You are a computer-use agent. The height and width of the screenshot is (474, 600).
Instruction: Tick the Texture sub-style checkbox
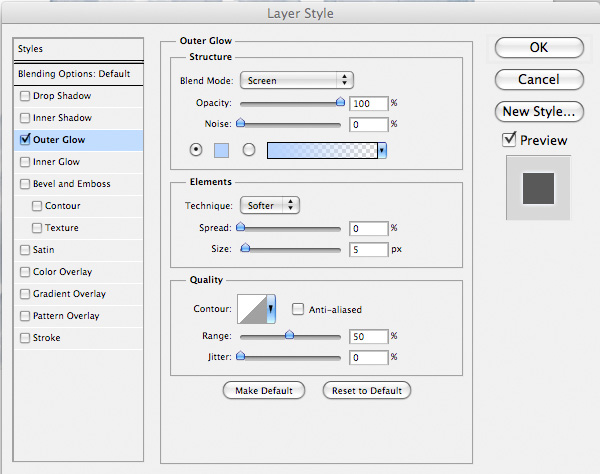click(x=37, y=228)
